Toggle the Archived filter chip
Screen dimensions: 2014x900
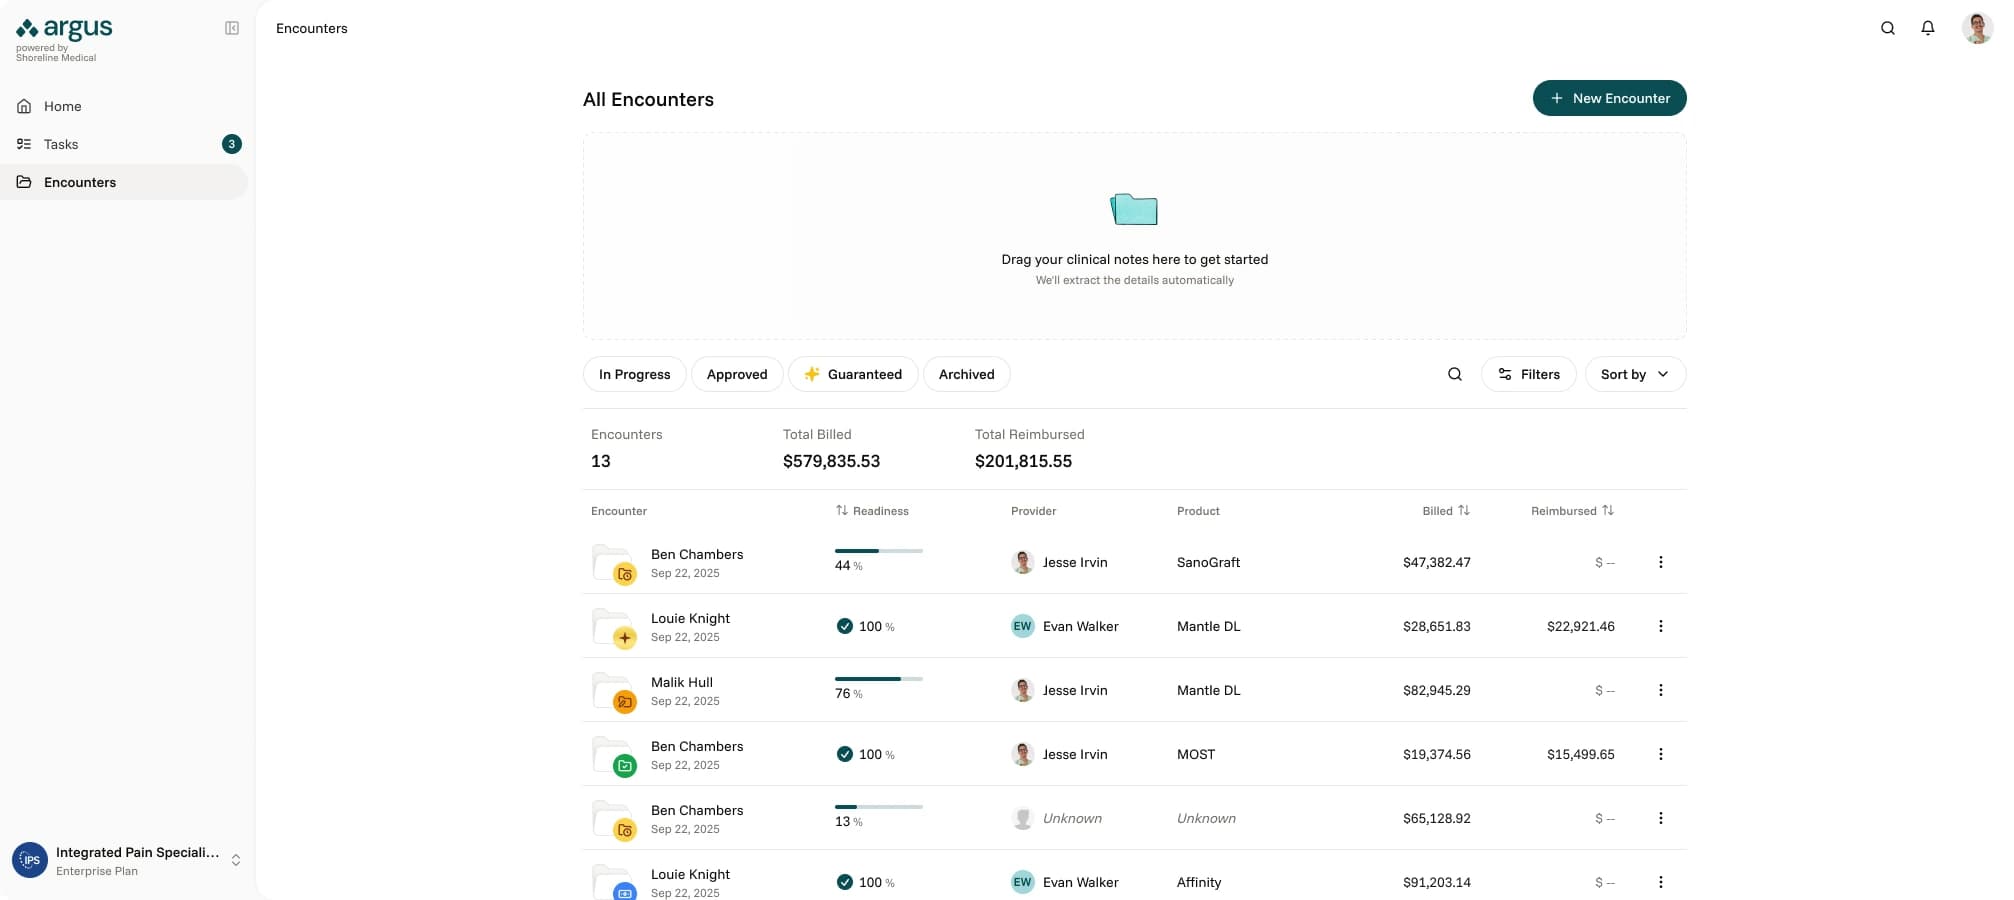click(x=965, y=374)
